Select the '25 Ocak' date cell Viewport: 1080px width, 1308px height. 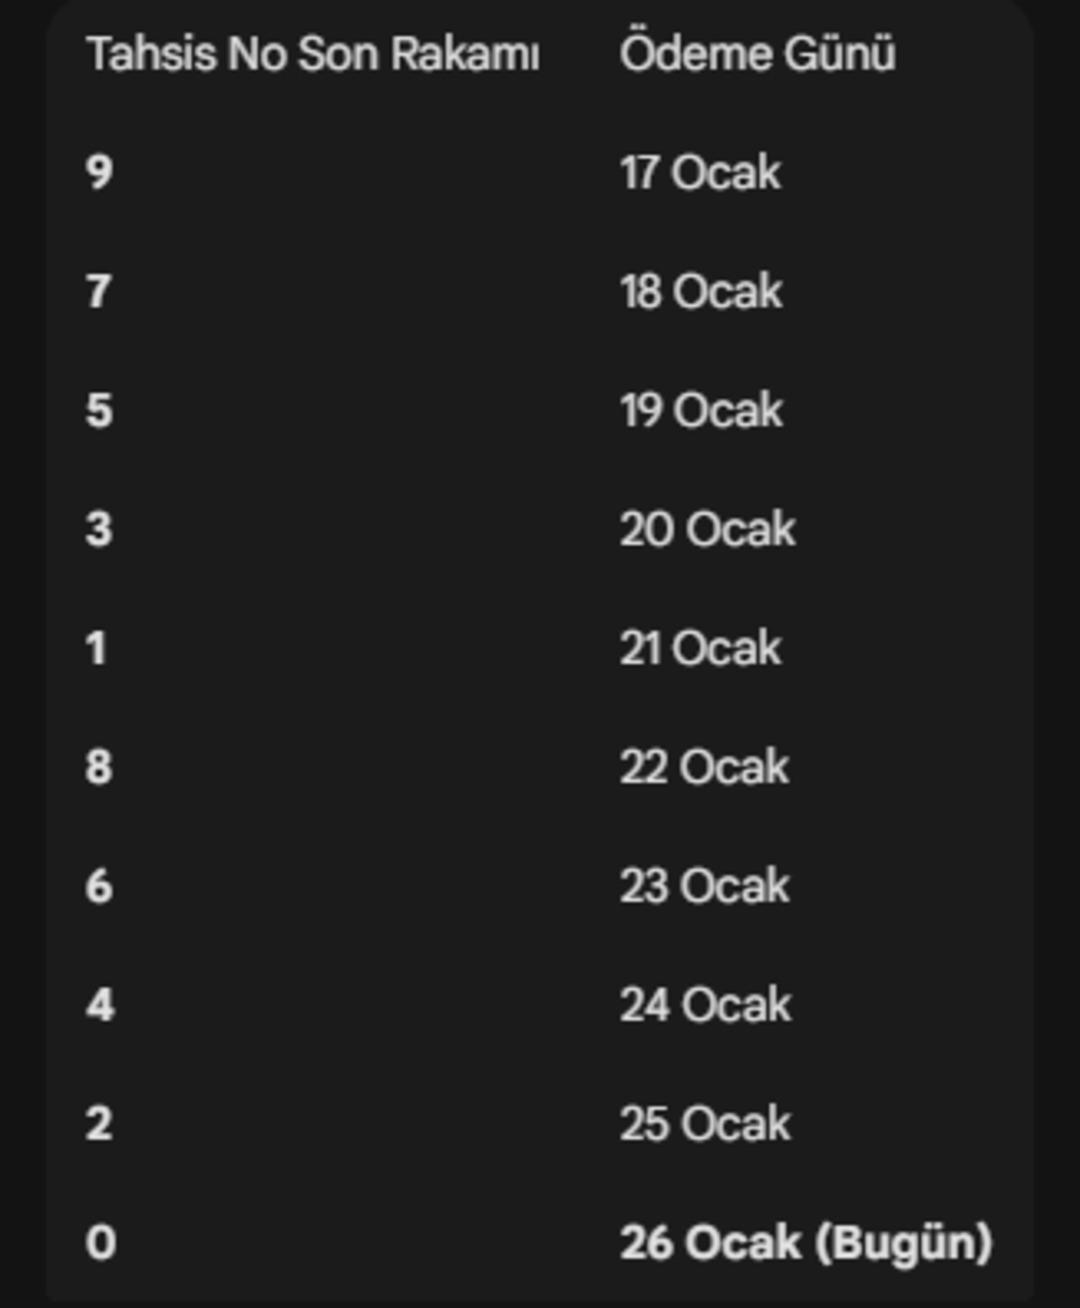click(x=705, y=1124)
